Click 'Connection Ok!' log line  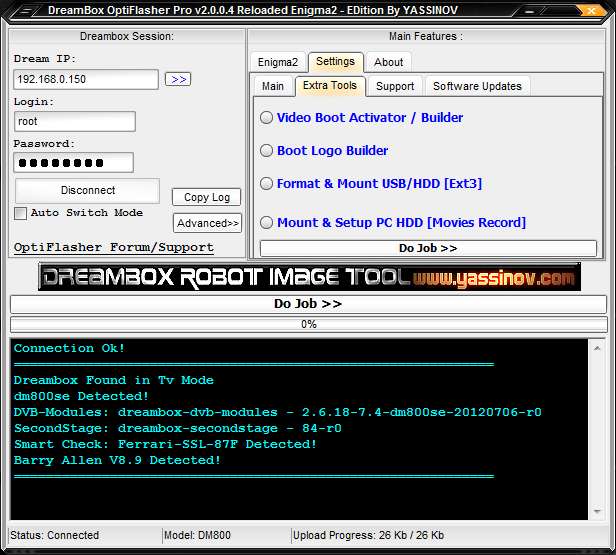pos(69,348)
